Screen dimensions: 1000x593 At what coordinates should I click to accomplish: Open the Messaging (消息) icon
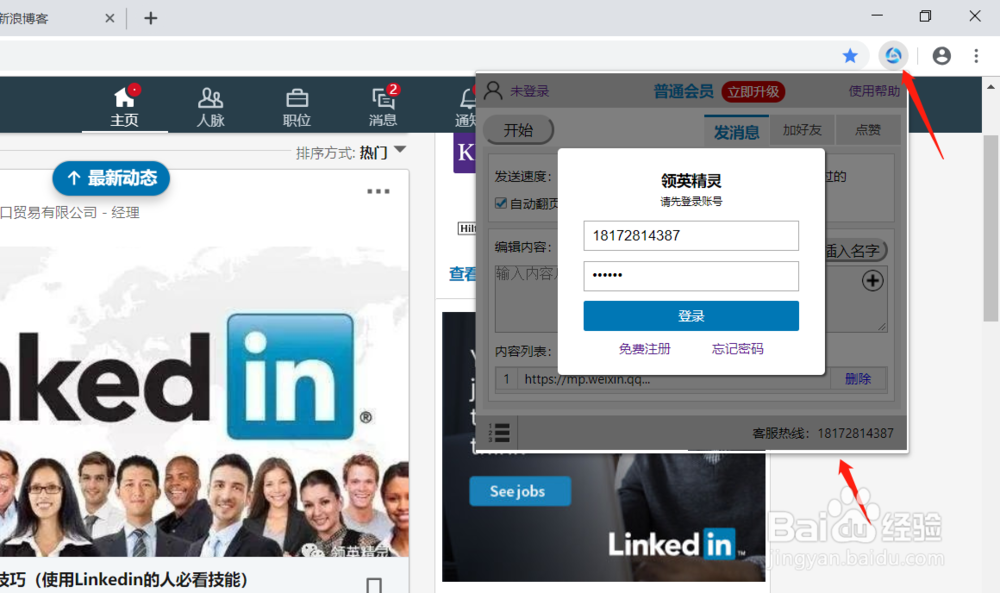point(383,105)
